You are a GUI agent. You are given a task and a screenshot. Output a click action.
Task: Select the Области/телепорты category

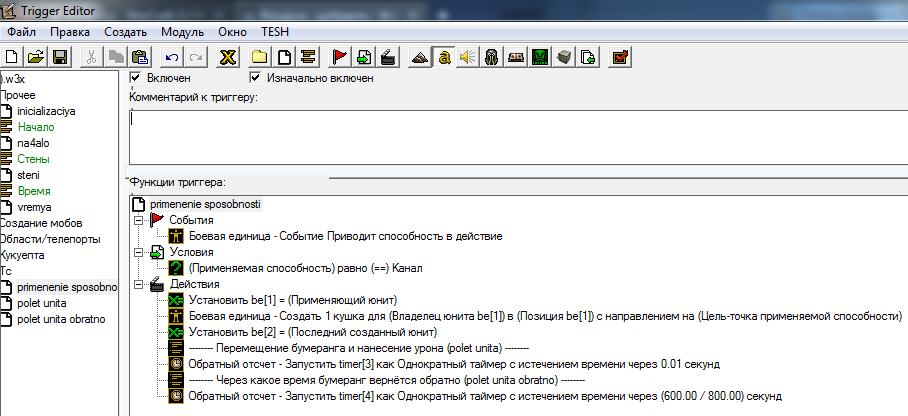50,239
